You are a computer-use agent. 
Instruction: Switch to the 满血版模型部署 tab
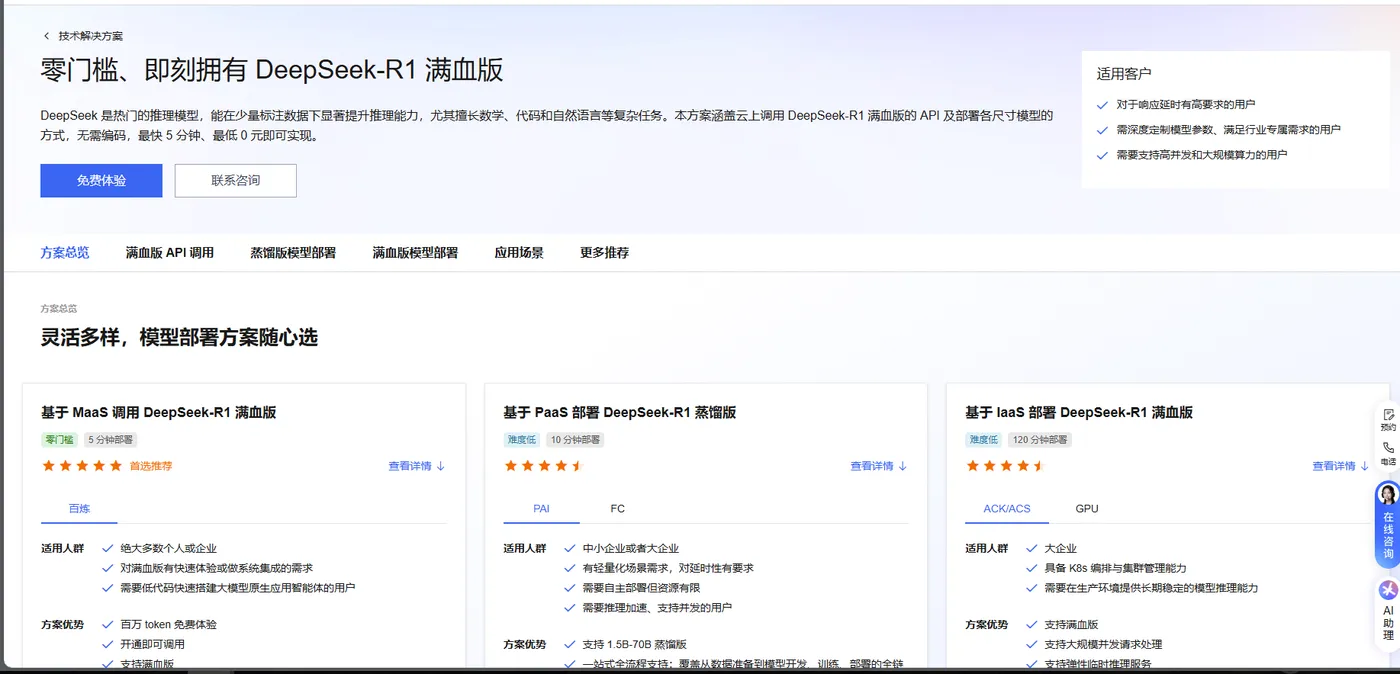415,253
